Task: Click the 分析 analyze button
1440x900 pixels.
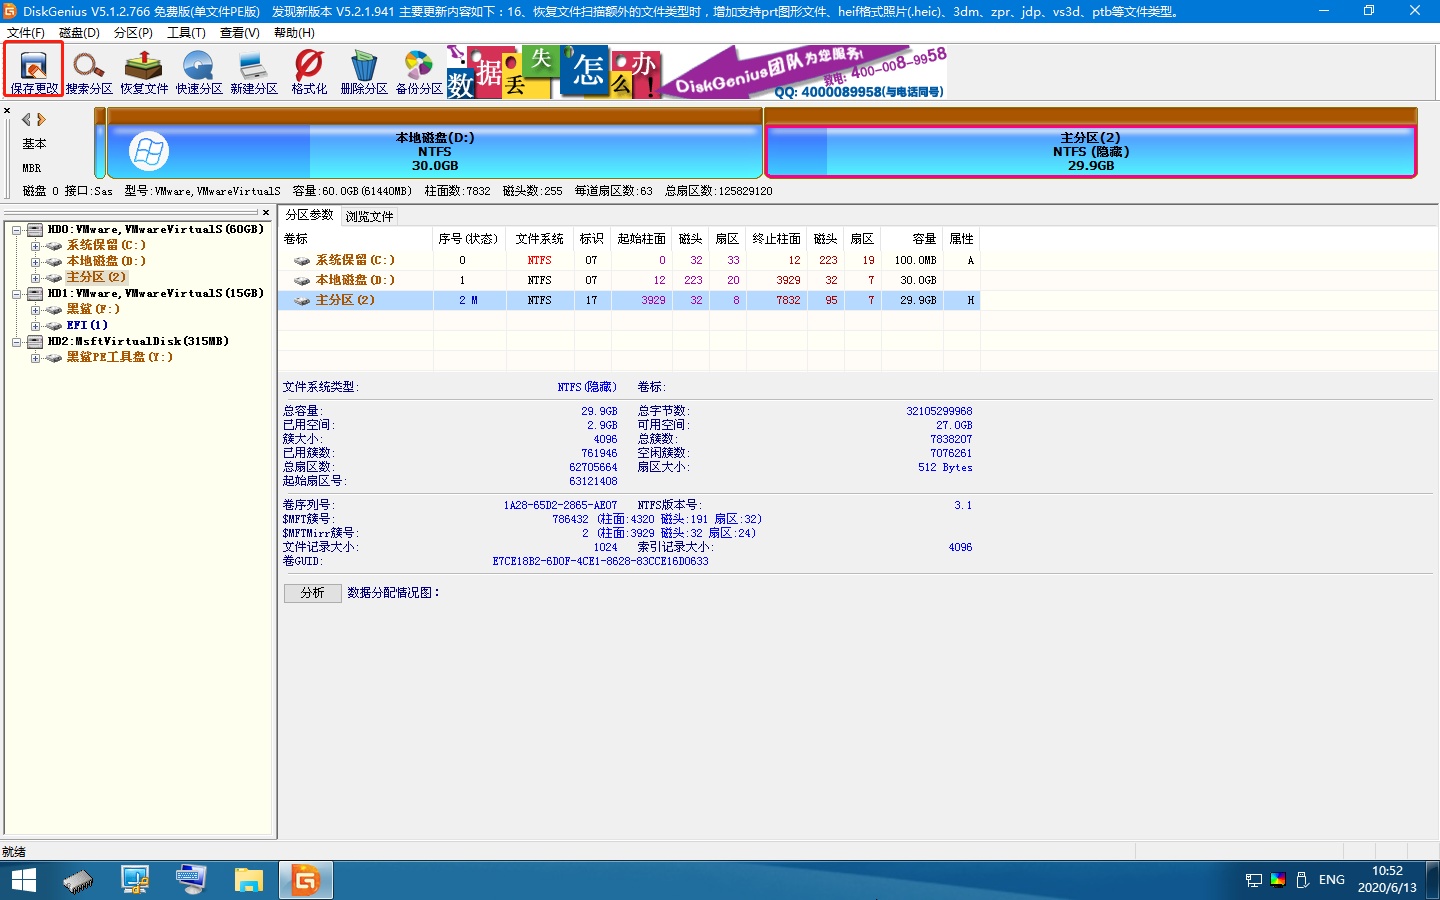Action: coord(313,593)
